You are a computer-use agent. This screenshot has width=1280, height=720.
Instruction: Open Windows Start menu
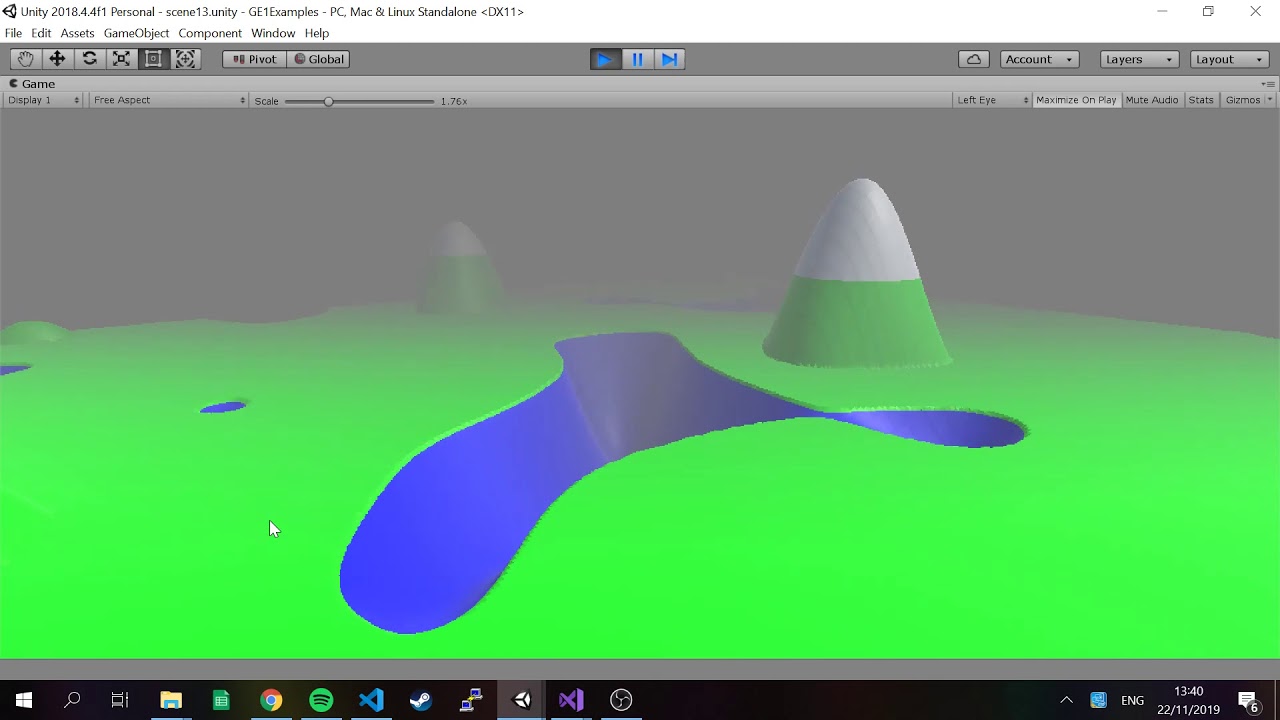[x=24, y=700]
